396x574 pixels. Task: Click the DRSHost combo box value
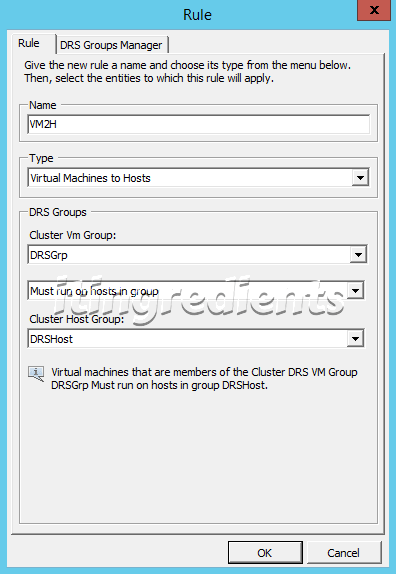click(x=196, y=339)
